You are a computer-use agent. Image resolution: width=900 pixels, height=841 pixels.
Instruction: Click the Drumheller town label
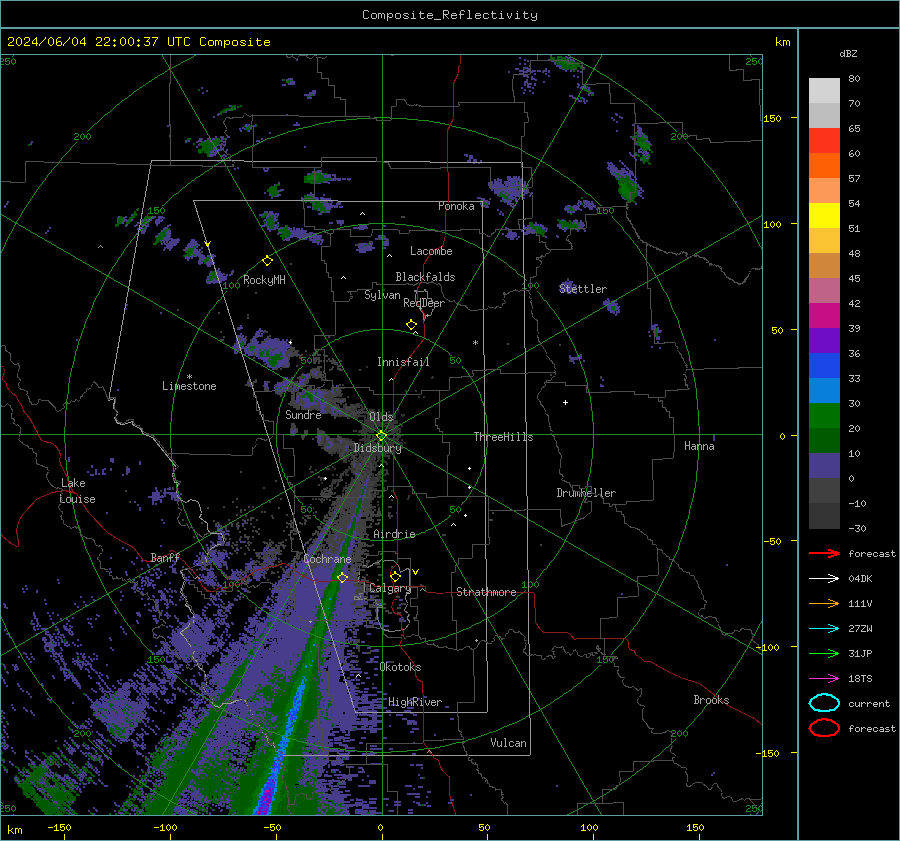(586, 493)
